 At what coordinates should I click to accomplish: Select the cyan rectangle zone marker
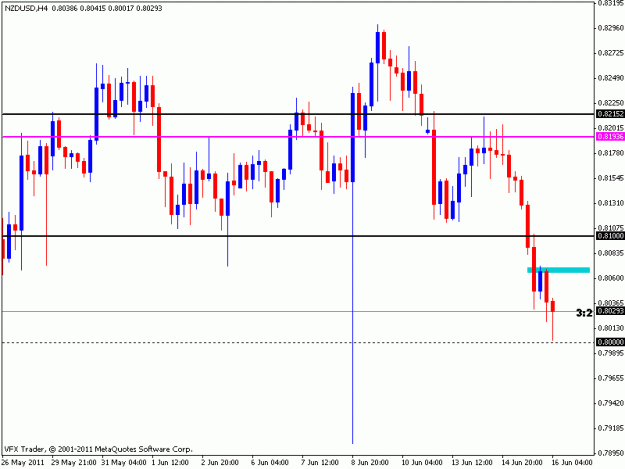558,270
